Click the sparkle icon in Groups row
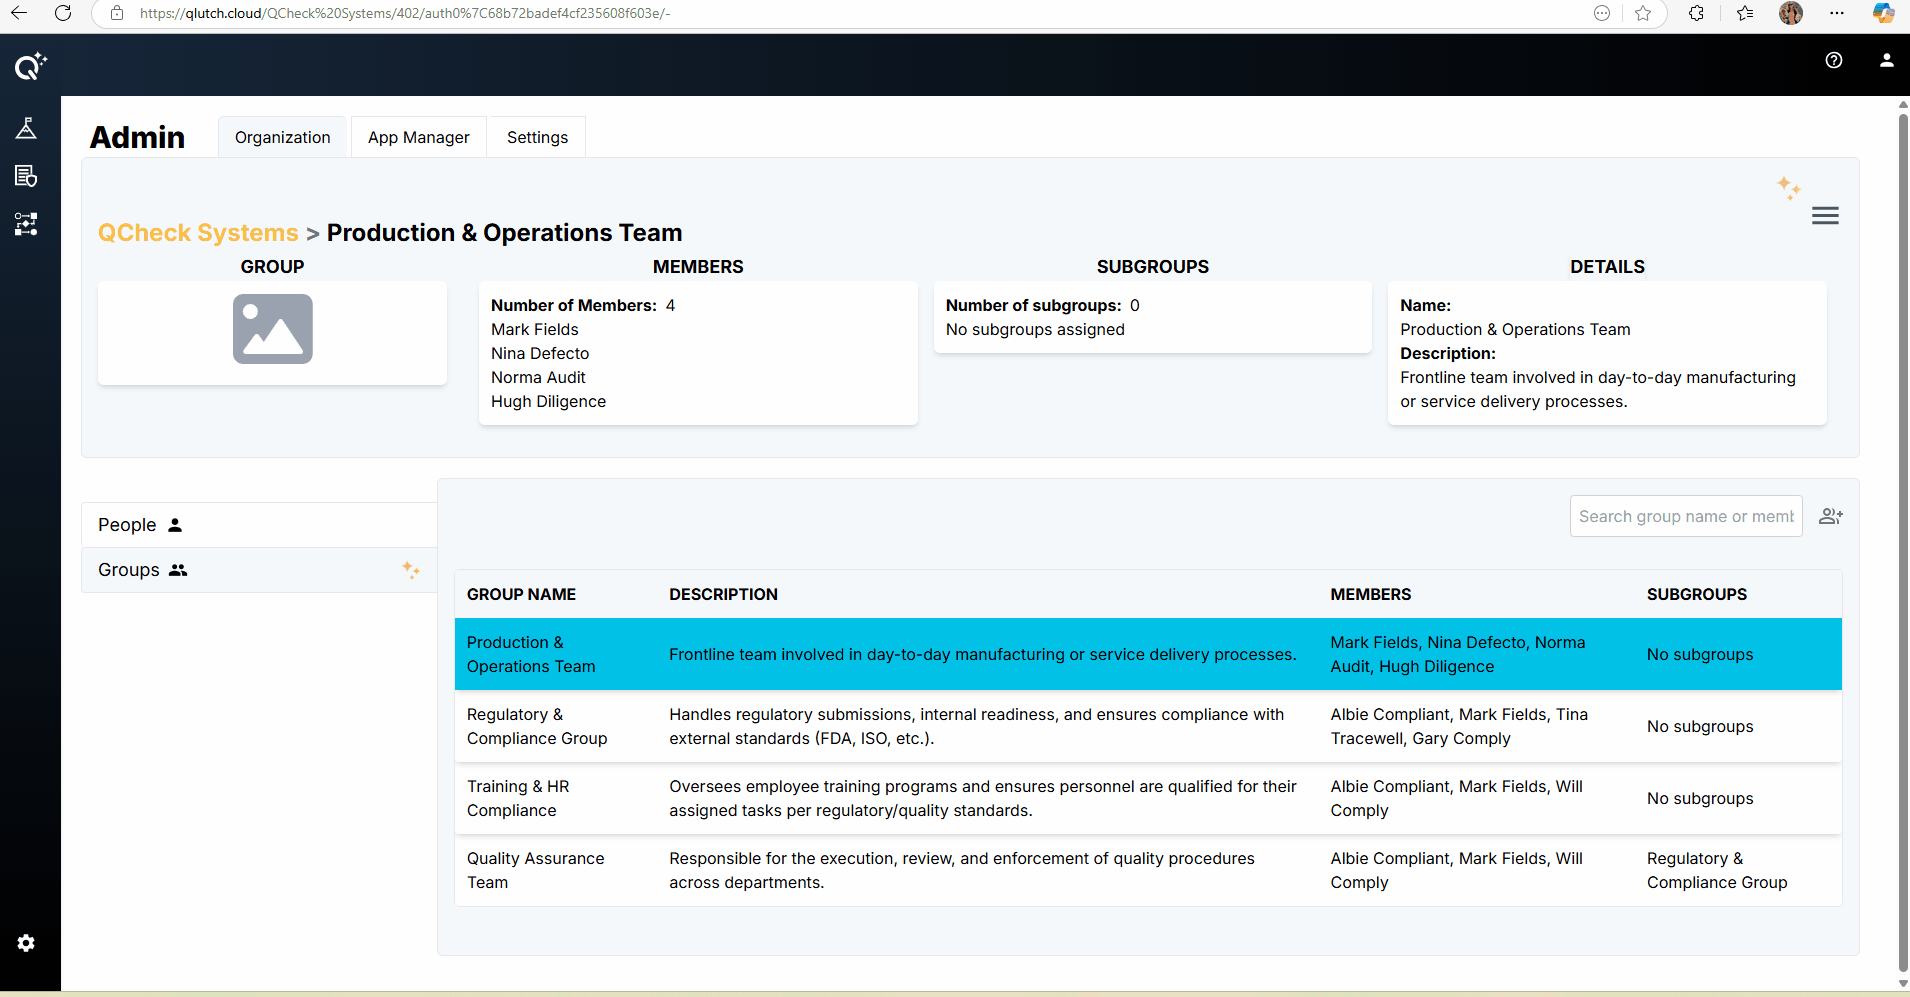Image resolution: width=1910 pixels, height=997 pixels. pyautogui.click(x=411, y=570)
